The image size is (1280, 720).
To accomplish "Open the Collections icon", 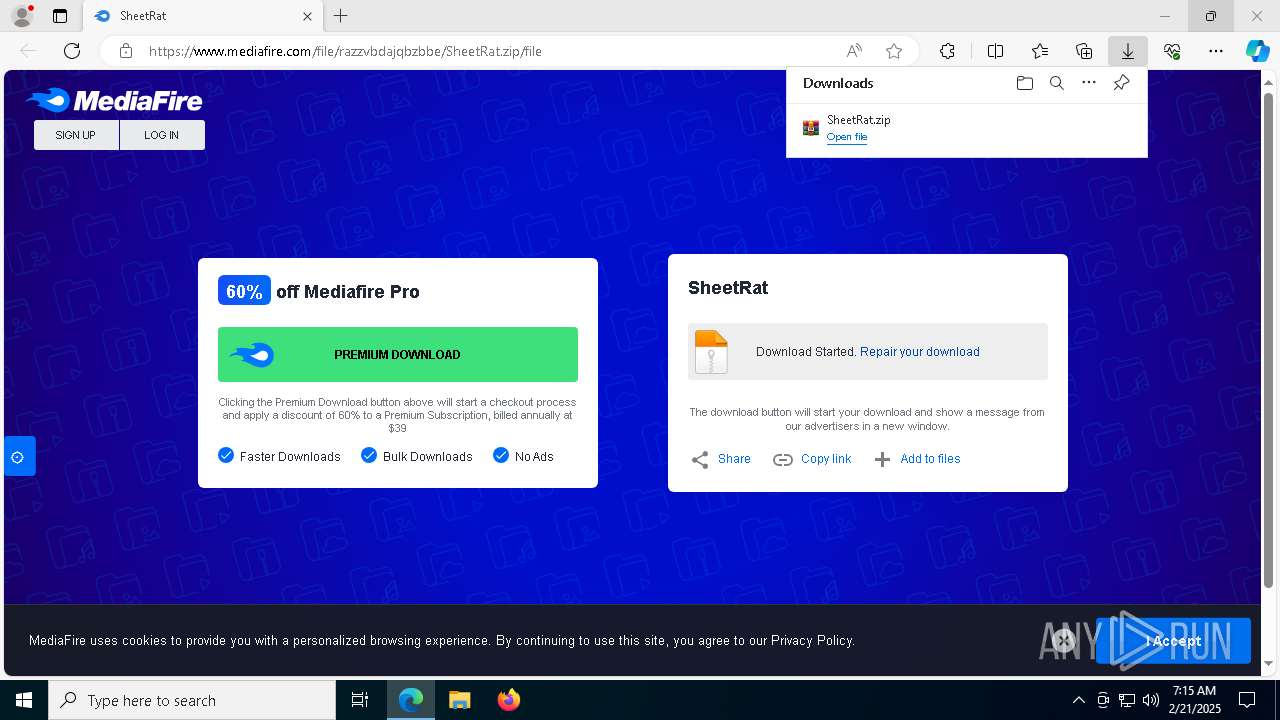I will [x=1084, y=51].
